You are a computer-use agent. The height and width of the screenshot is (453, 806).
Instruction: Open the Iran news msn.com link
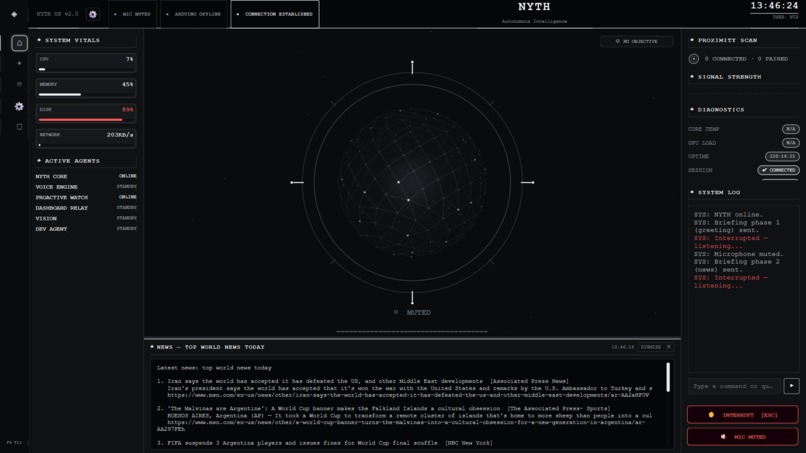click(408, 395)
